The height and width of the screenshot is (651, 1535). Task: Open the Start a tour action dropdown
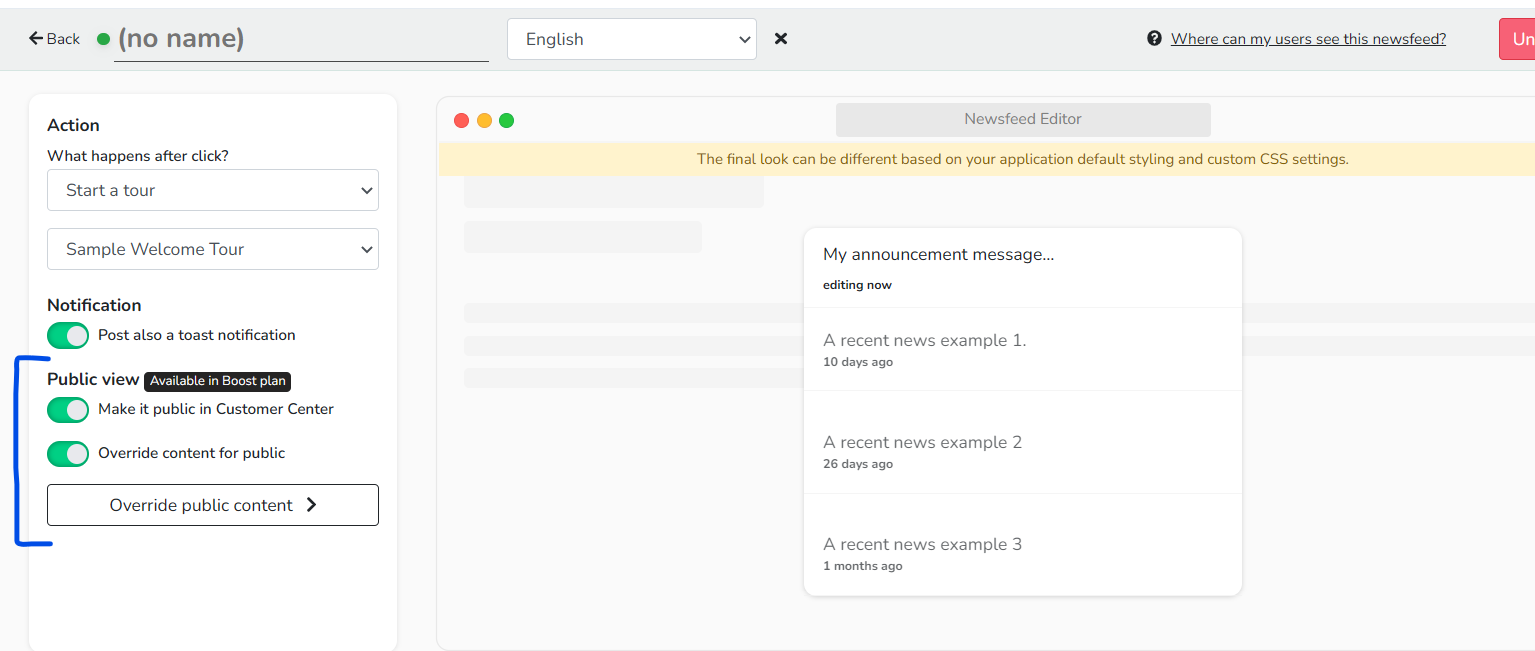click(212, 190)
